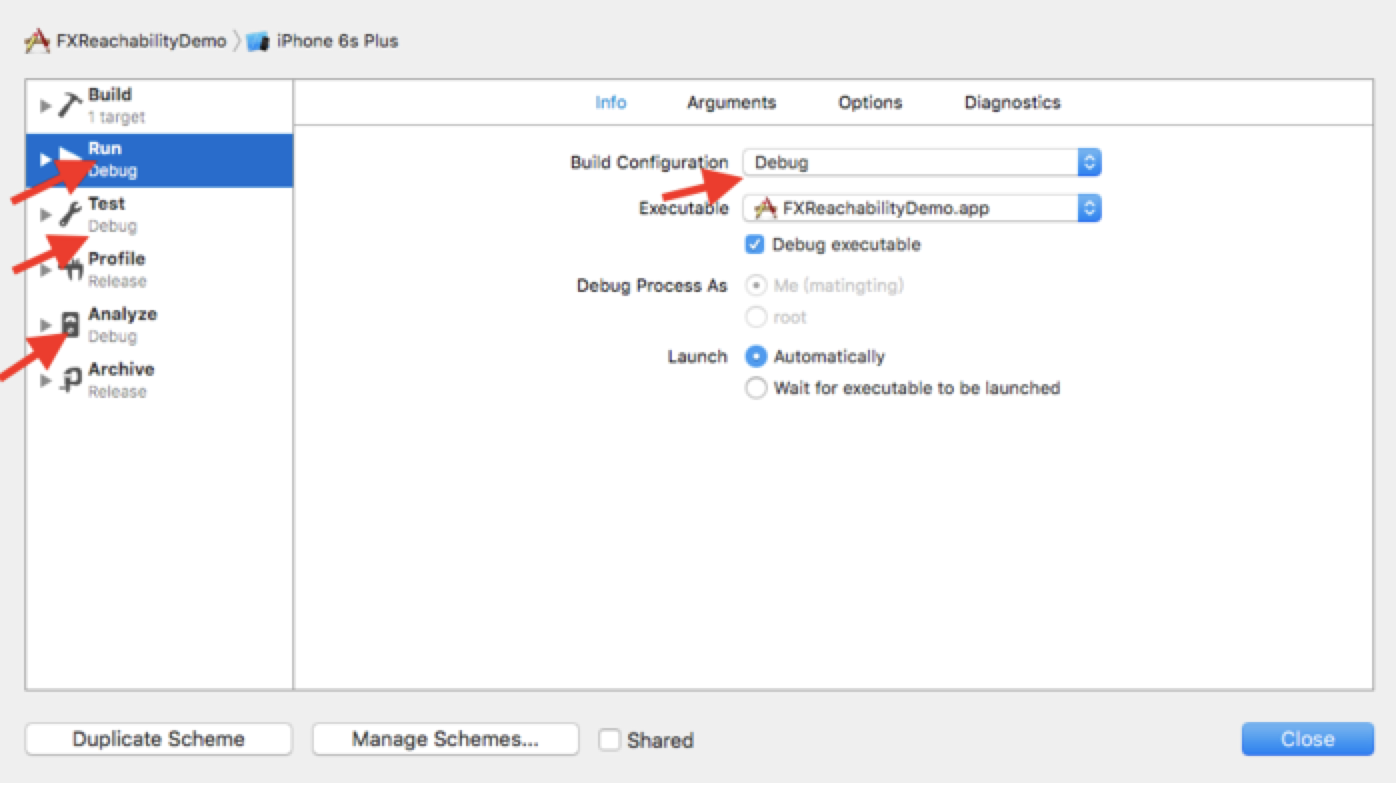
Task: Select the Build 1 target row
Action: (x=159, y=105)
